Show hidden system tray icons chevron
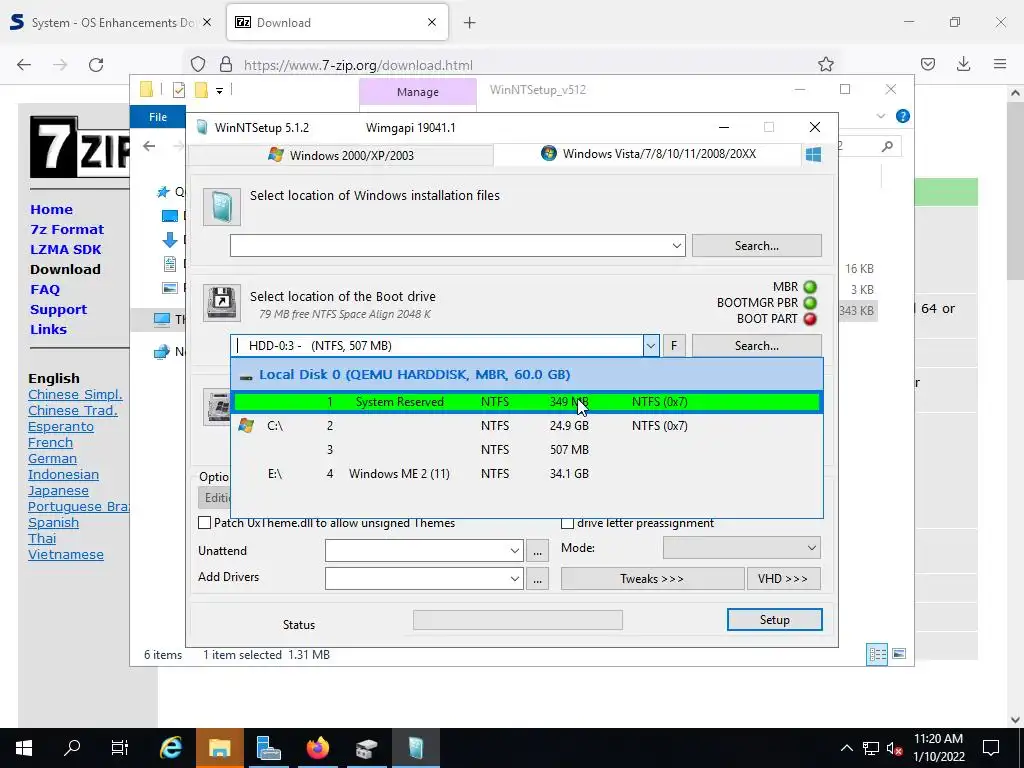This screenshot has width=1024, height=768. 846,748
